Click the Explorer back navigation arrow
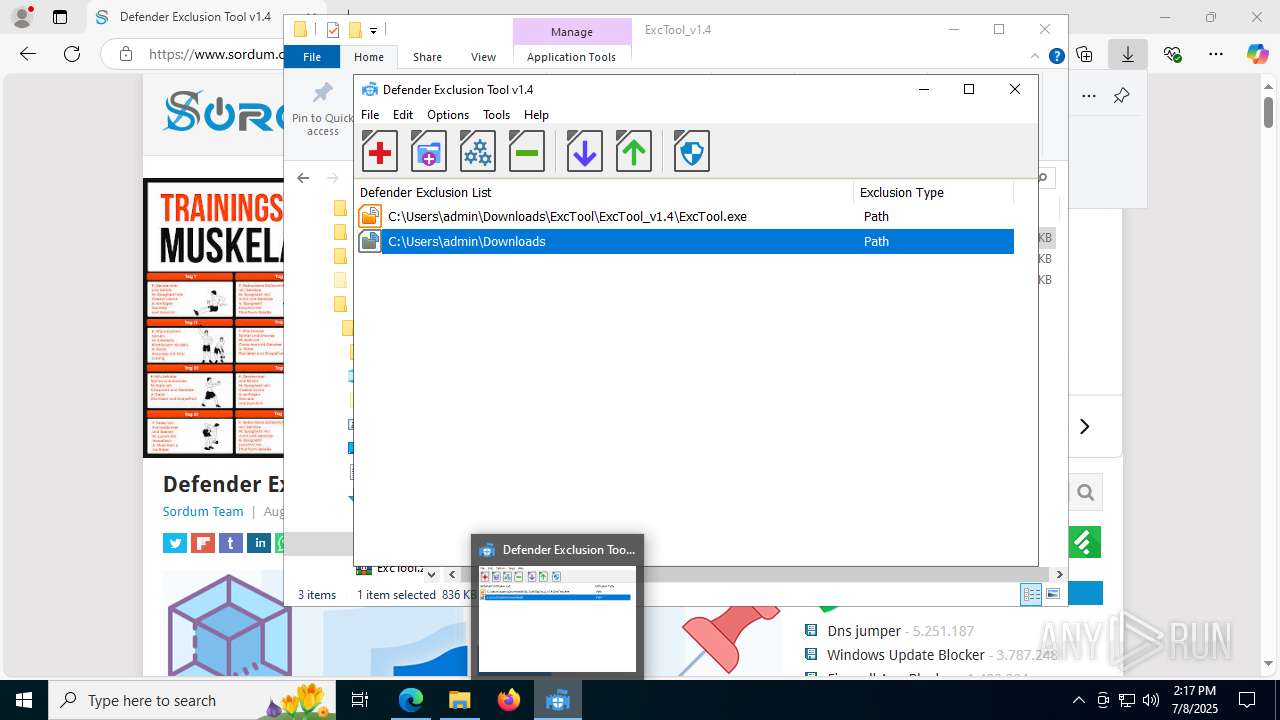 click(x=303, y=178)
